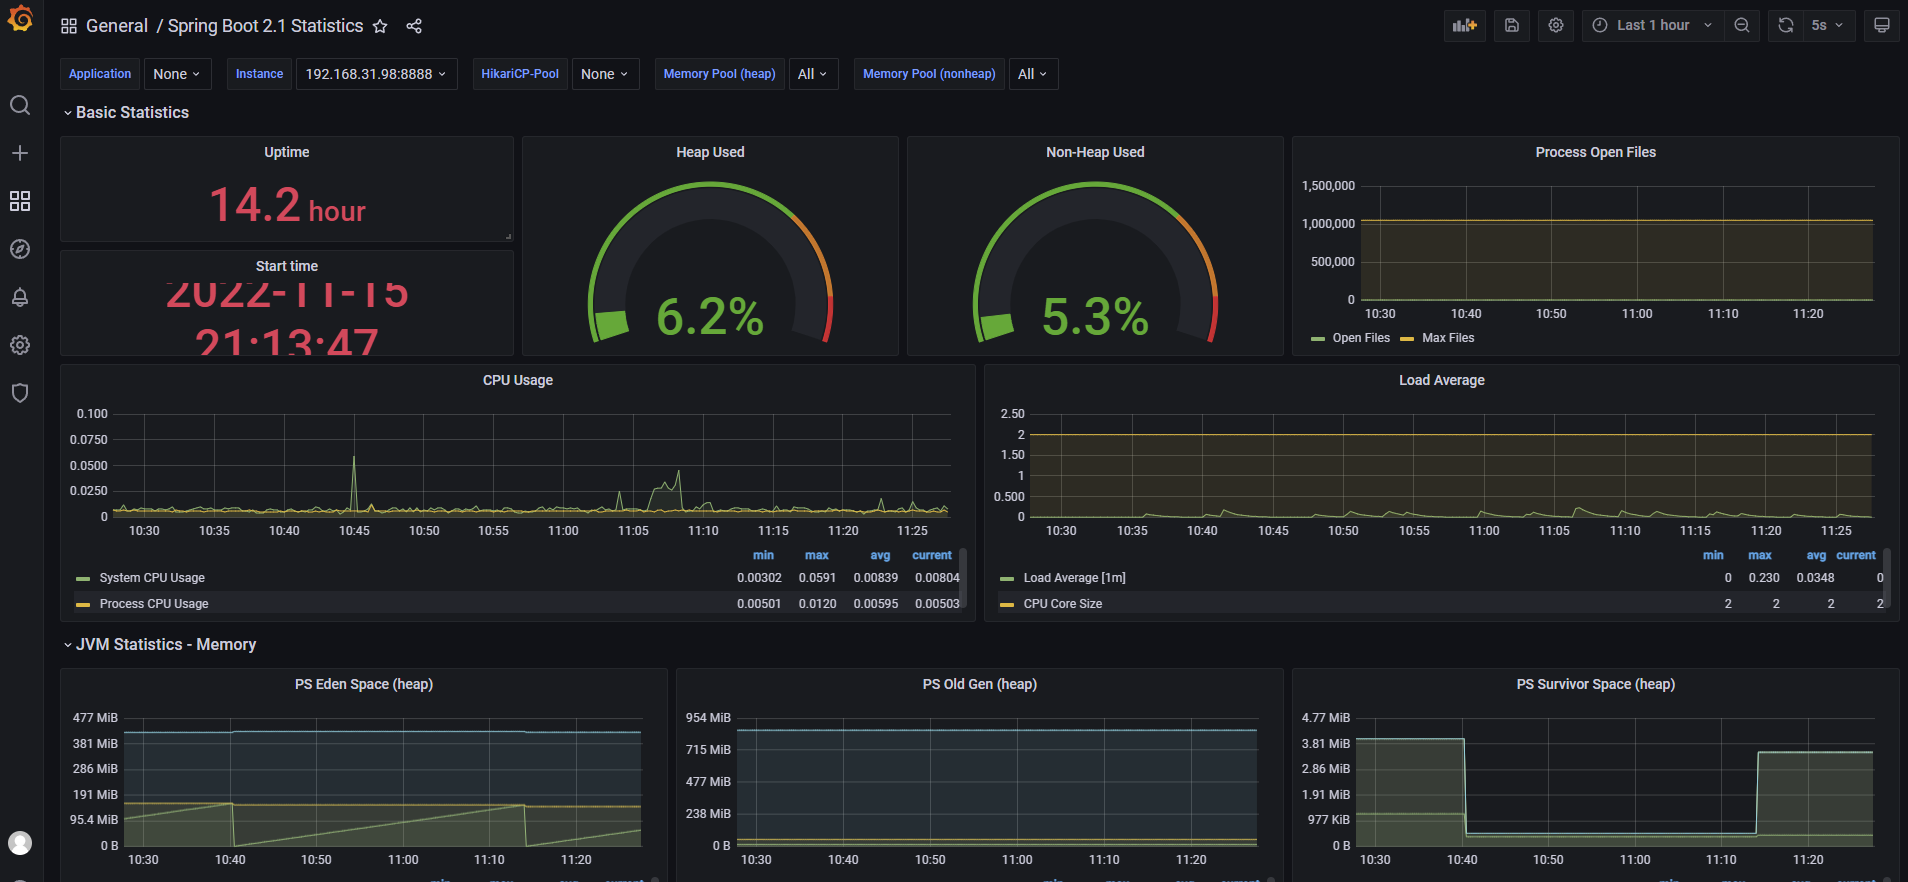Open the user profile avatar
The height and width of the screenshot is (882, 1908).
[20, 843]
